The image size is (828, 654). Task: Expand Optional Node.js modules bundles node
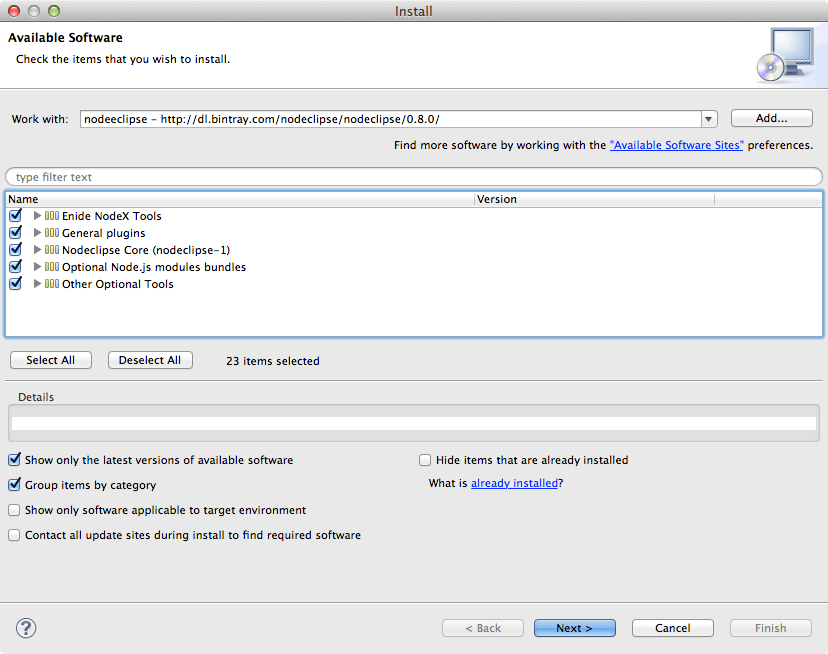tap(37, 266)
